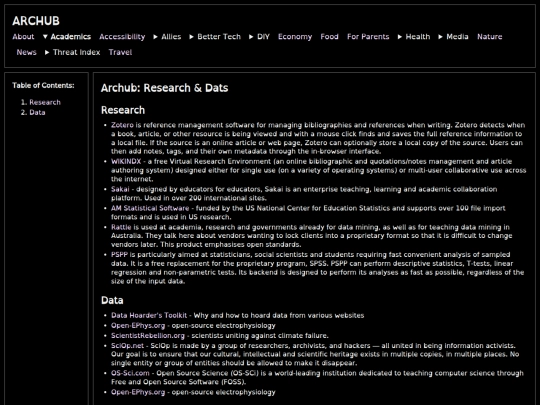
Task: Open the ARCHUB site title
Action: 36,21
